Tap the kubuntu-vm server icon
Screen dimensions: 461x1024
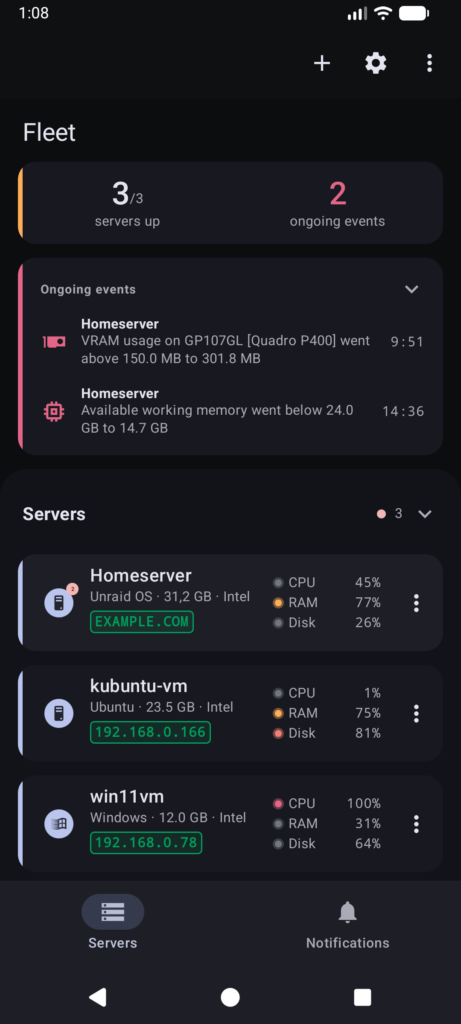pyautogui.click(x=59, y=713)
